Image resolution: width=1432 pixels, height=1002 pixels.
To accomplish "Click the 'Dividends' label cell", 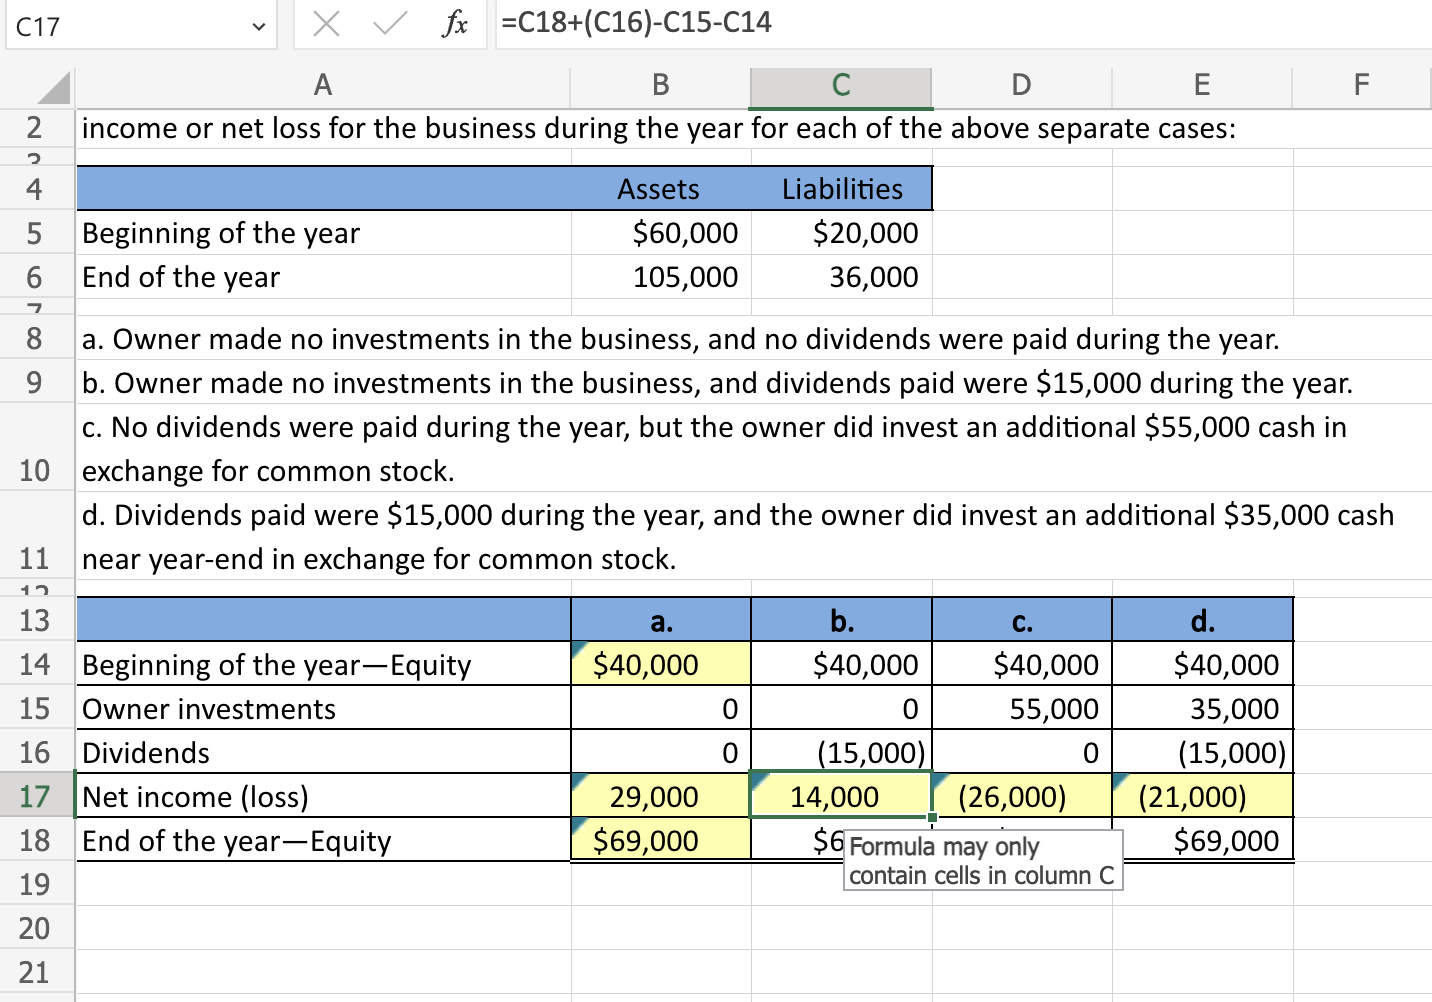I will click(323, 752).
